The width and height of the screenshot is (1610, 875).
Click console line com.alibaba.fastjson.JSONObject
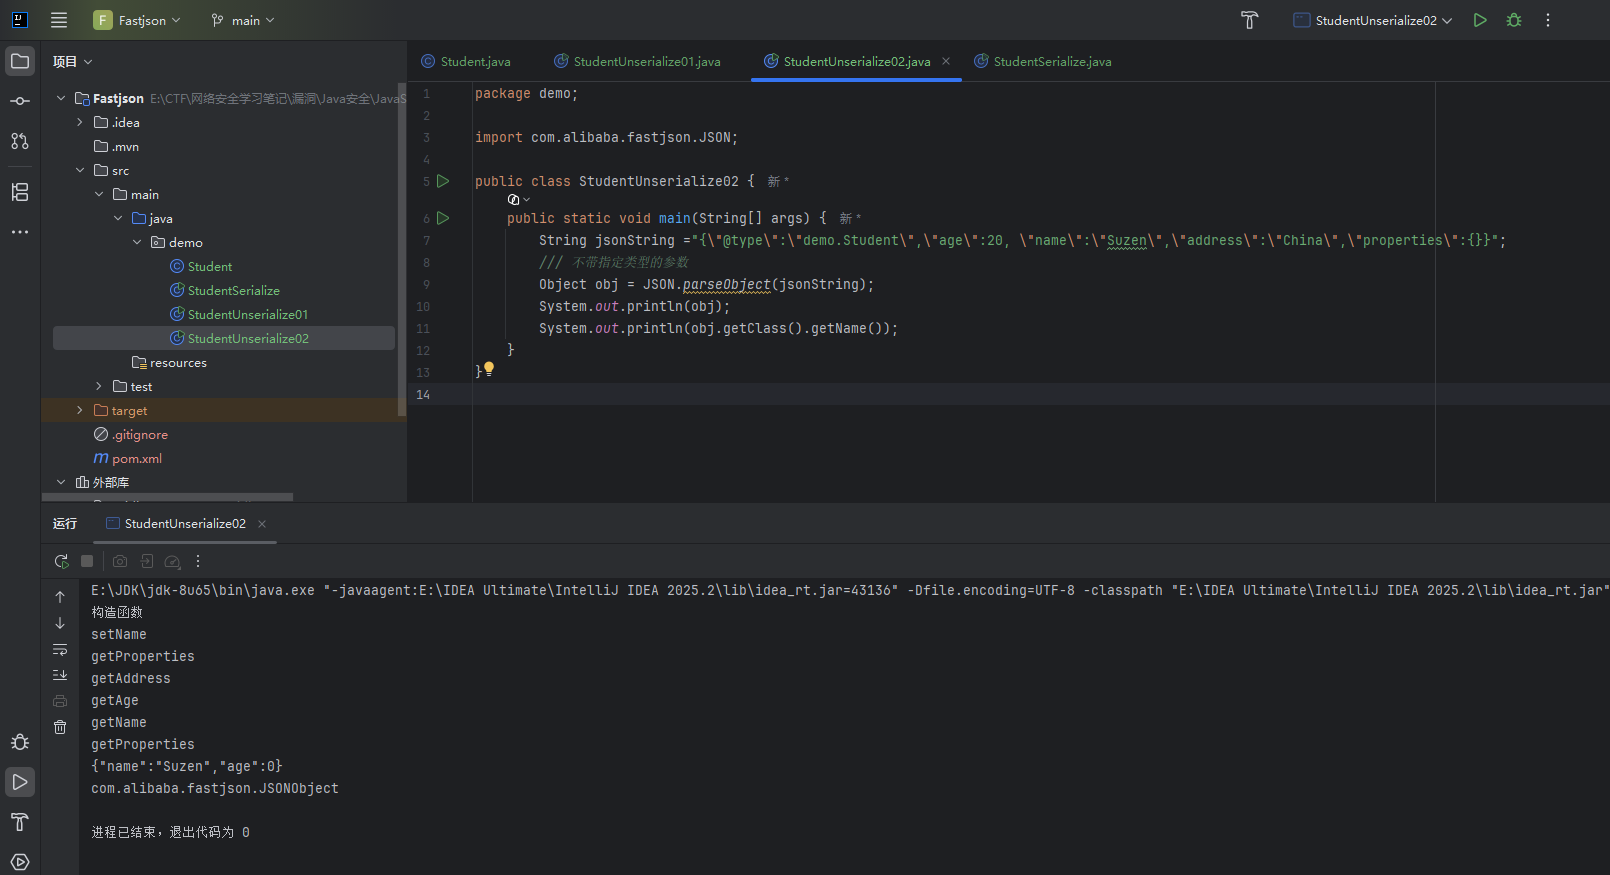coord(215,788)
